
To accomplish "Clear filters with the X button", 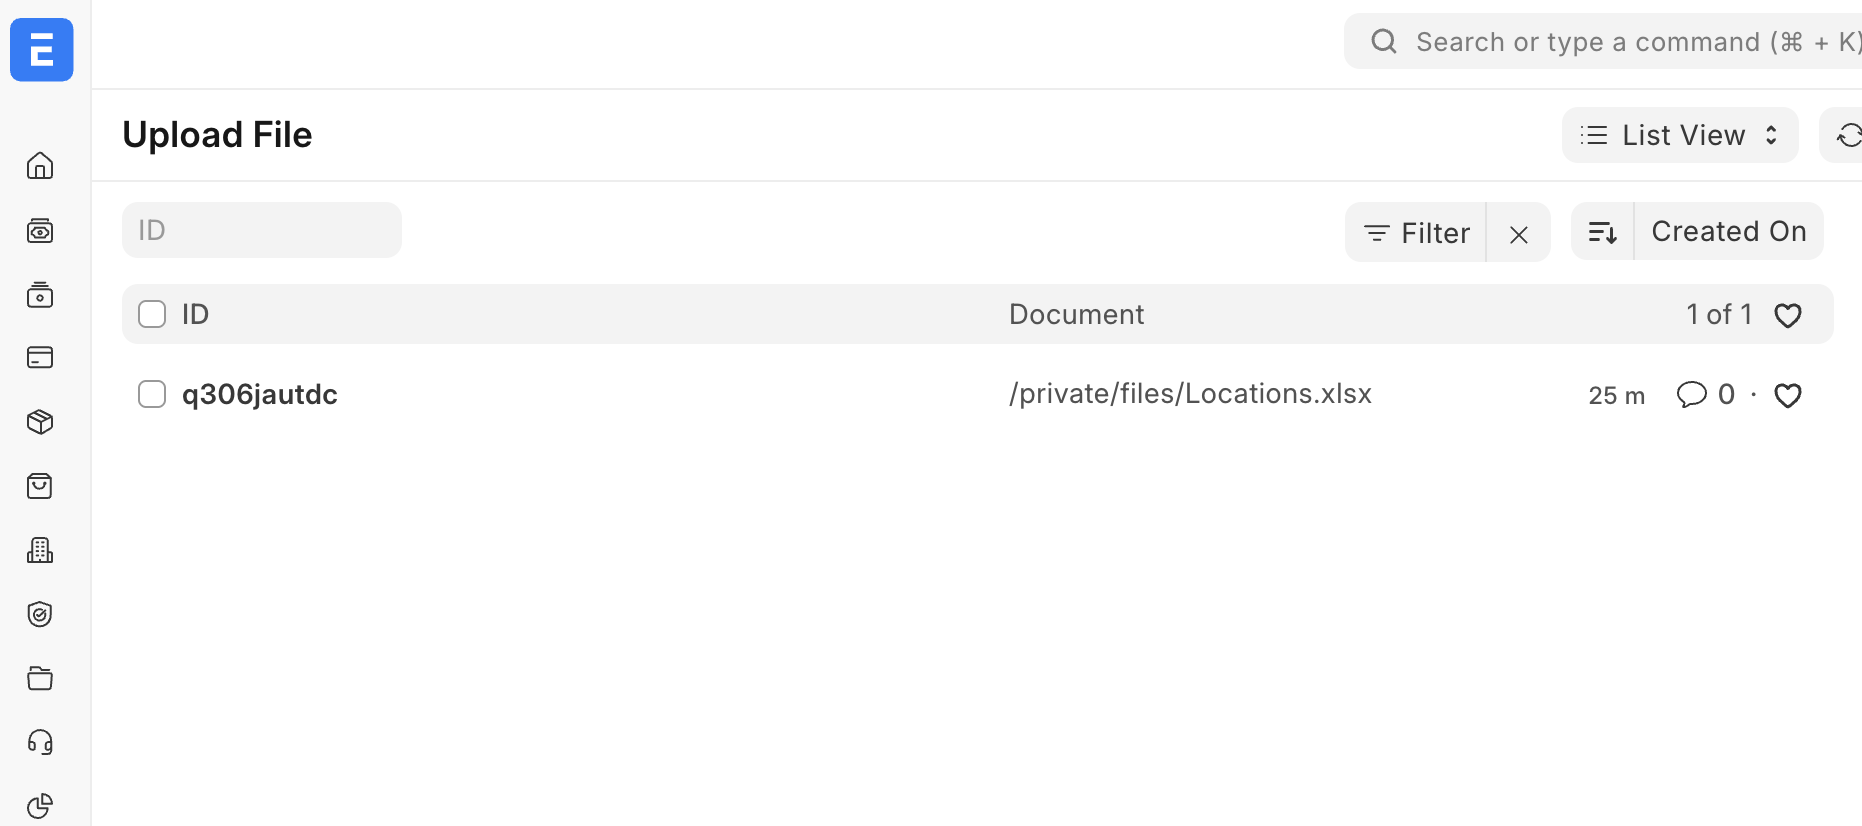I will click(x=1518, y=234).
